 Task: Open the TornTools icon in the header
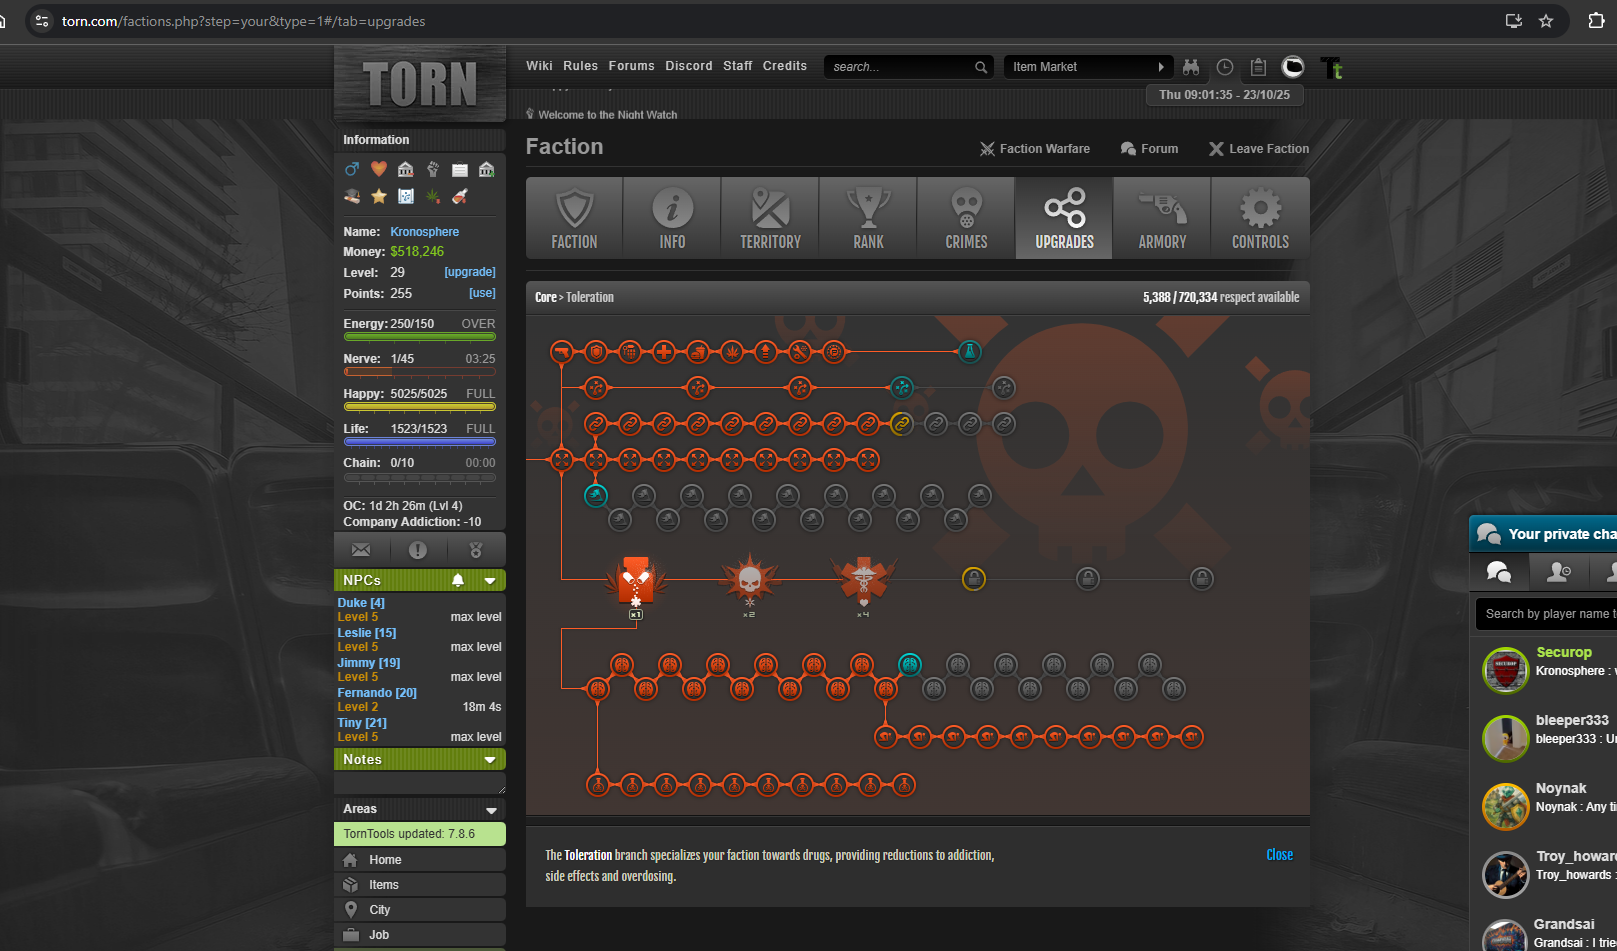click(x=1332, y=68)
